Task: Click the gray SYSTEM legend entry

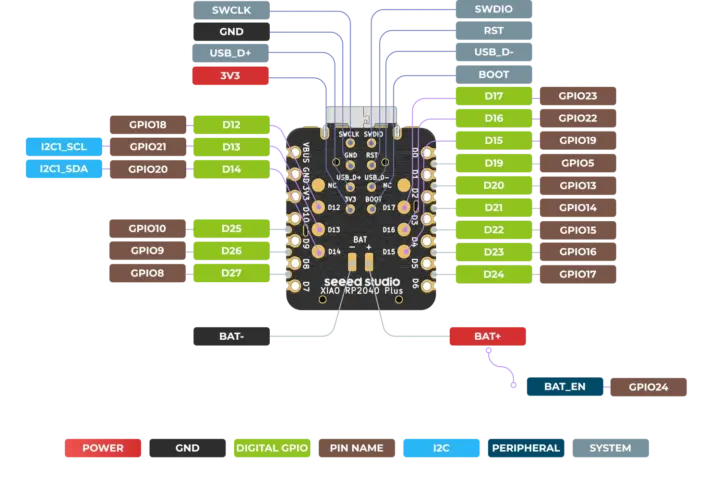Action: tap(611, 448)
